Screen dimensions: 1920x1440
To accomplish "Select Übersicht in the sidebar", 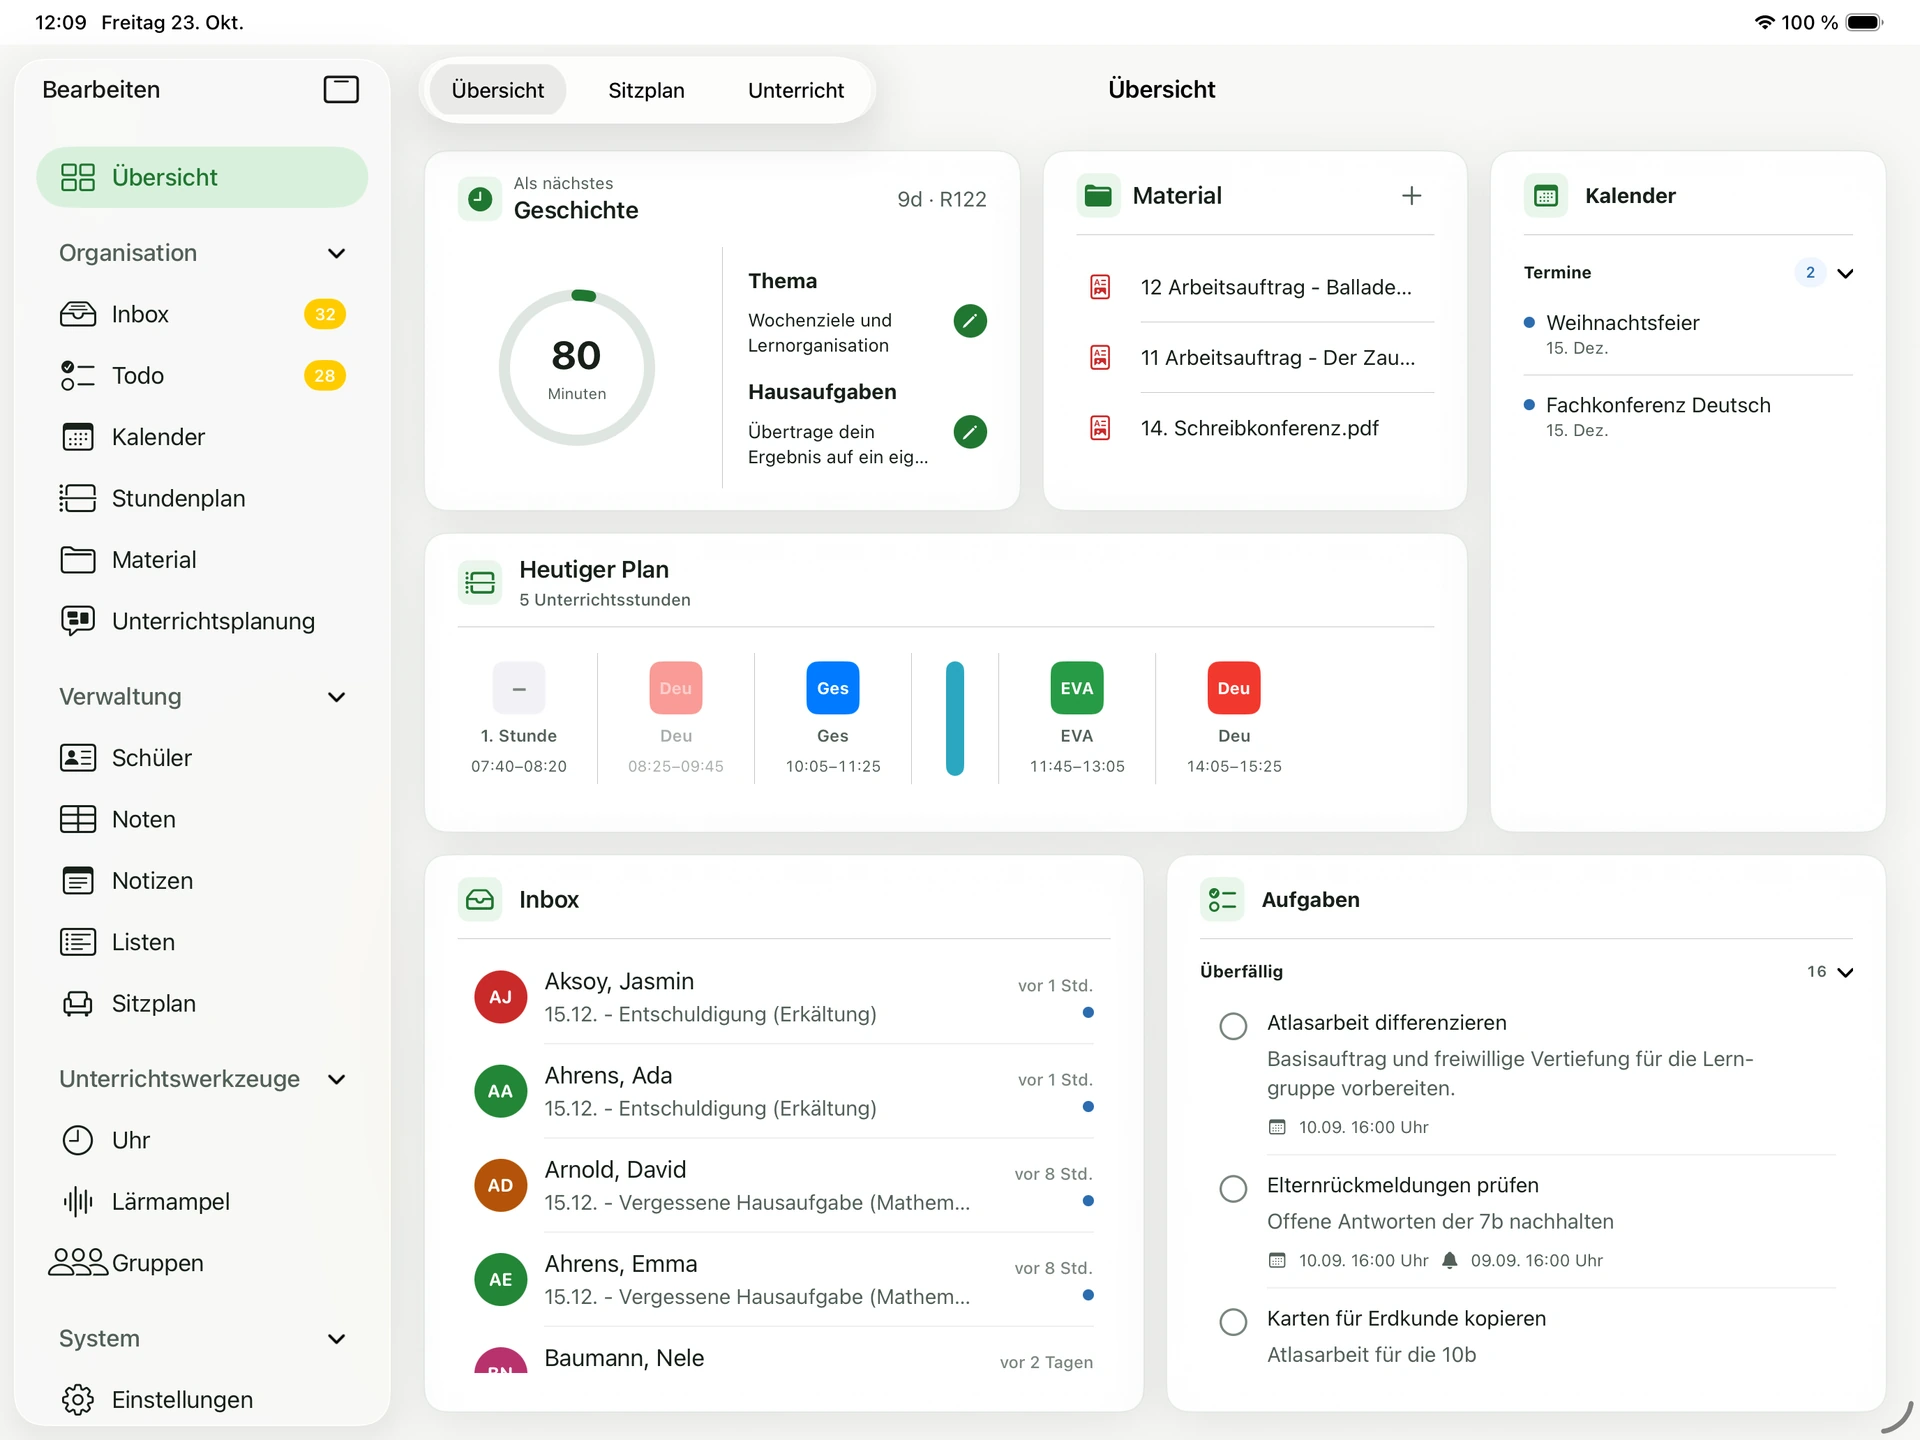I will [202, 177].
